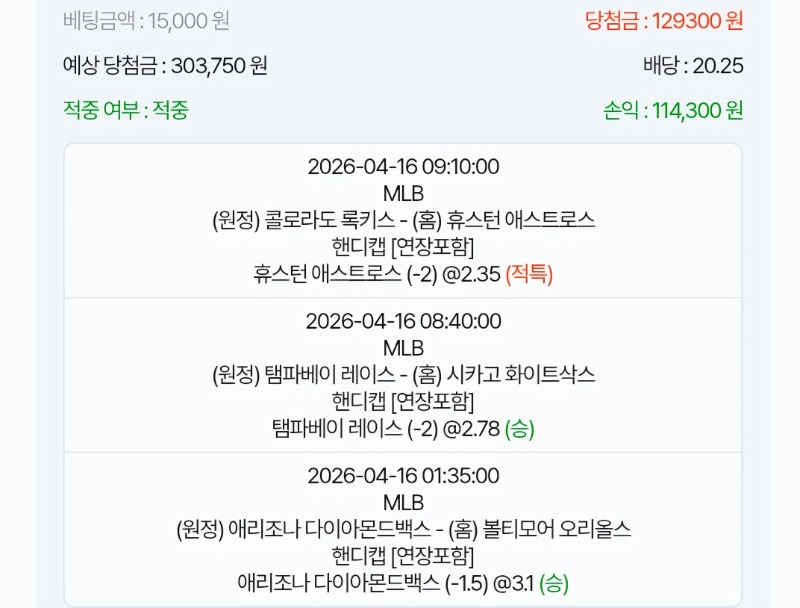
Task: Click the 08:40:00 game timestamp
Action: tap(403, 322)
